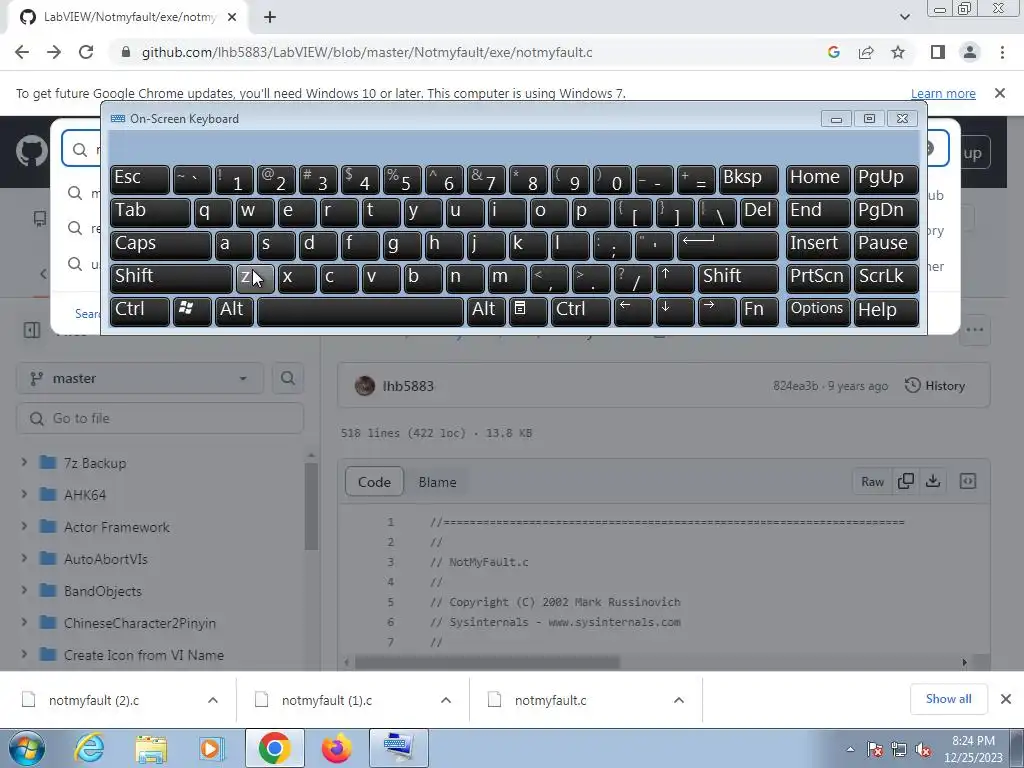1024x768 pixels.
Task: Switch to the Blame tab
Action: click(x=438, y=482)
